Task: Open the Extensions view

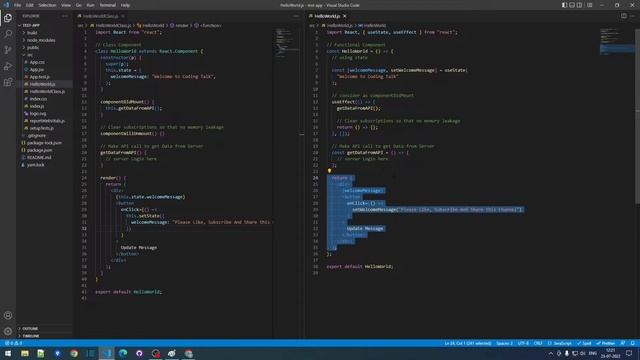Action: pos(8,82)
